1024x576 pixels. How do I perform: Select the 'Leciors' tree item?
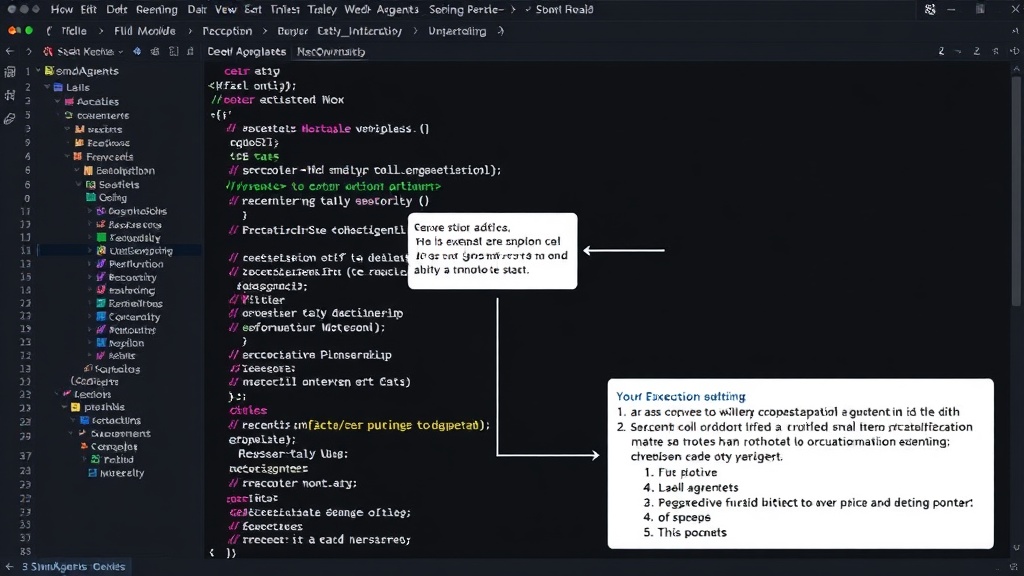click(92, 394)
